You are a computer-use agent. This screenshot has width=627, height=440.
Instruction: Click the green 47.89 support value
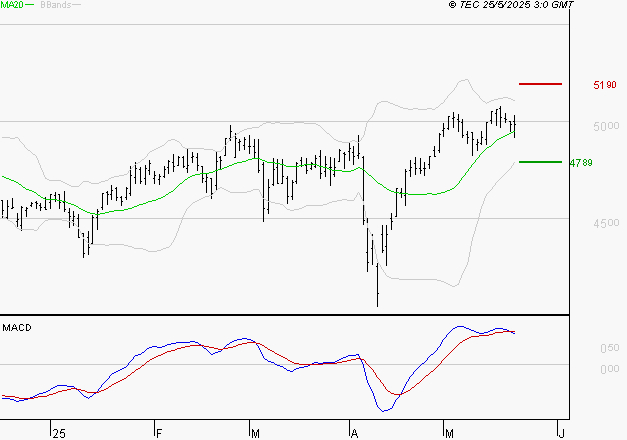(x=581, y=163)
